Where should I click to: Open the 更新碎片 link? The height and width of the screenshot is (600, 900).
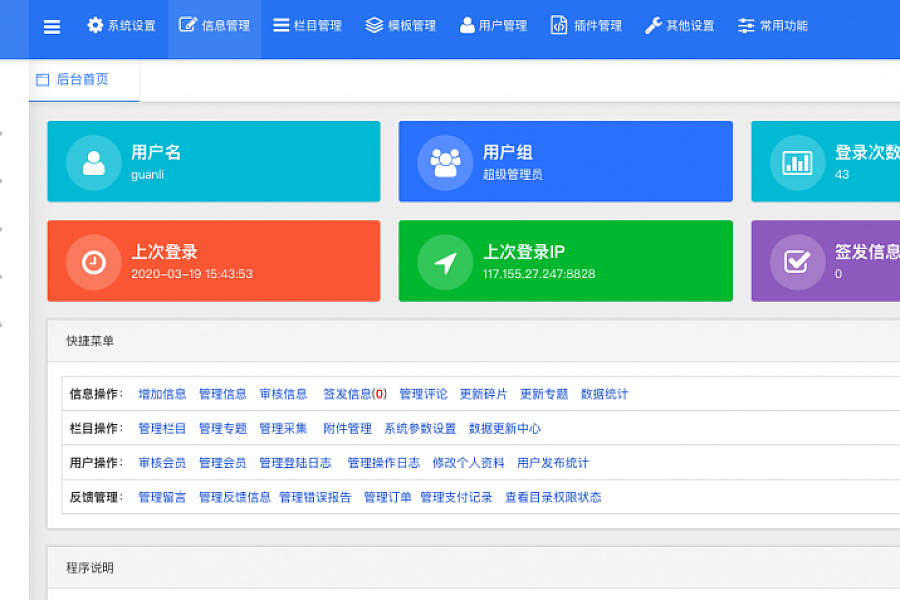click(x=483, y=394)
